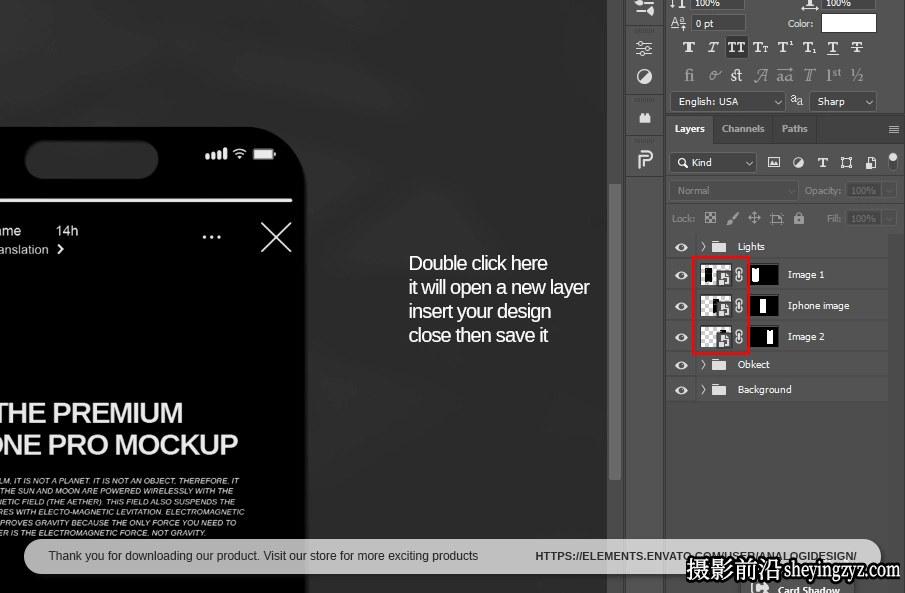The height and width of the screenshot is (593, 905).
Task: Click the text color swatch
Action: pyautogui.click(x=848, y=23)
